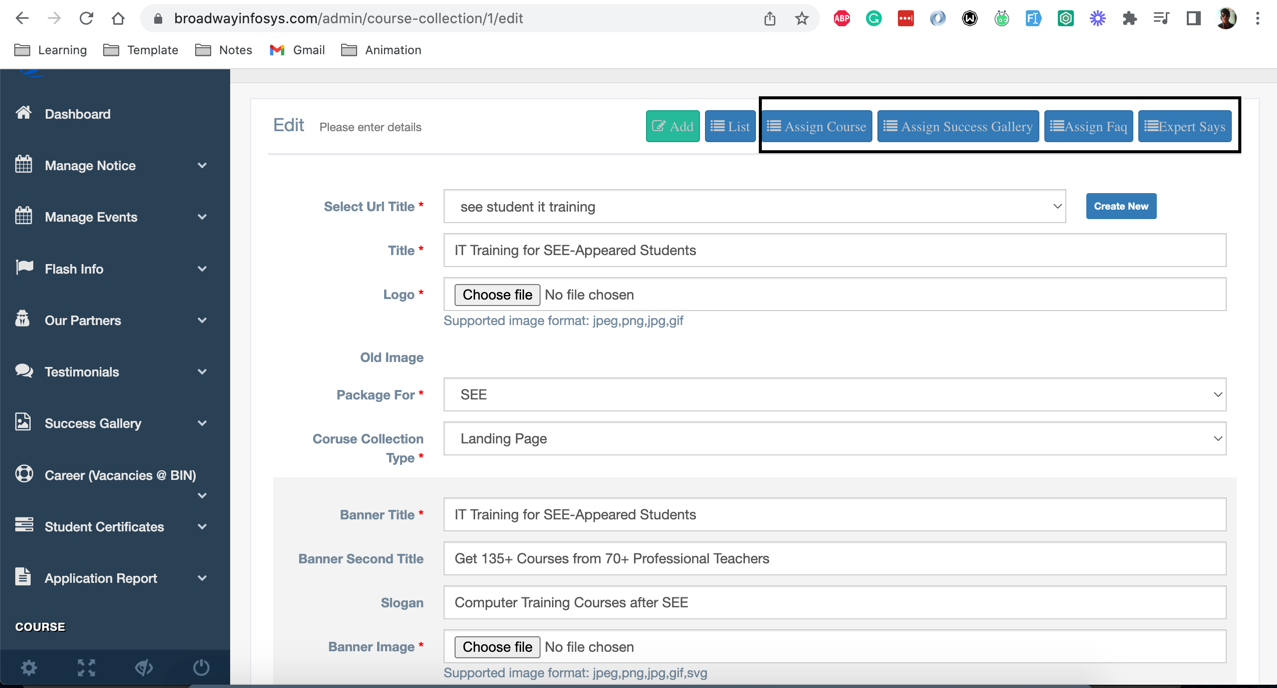Image resolution: width=1277 pixels, height=688 pixels.
Task: Open the Select Url Title dropdown
Action: [754, 207]
